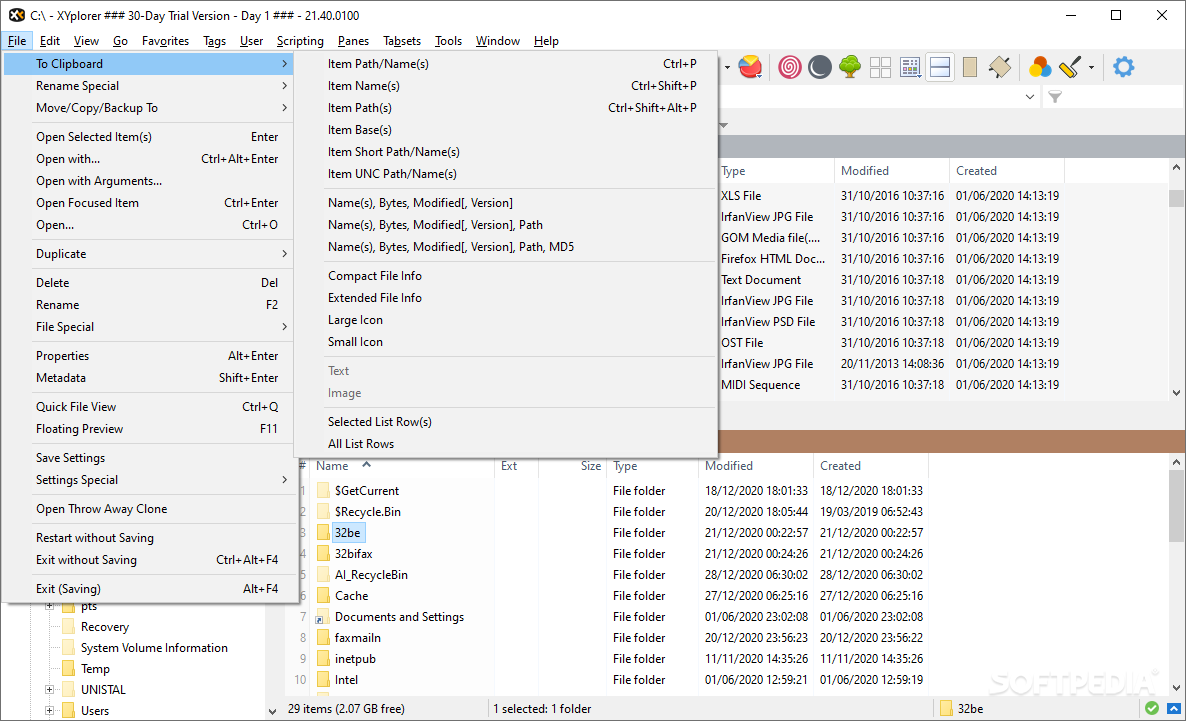Click the green checkmark status icon
This screenshot has height=721, width=1186.
point(1151,709)
